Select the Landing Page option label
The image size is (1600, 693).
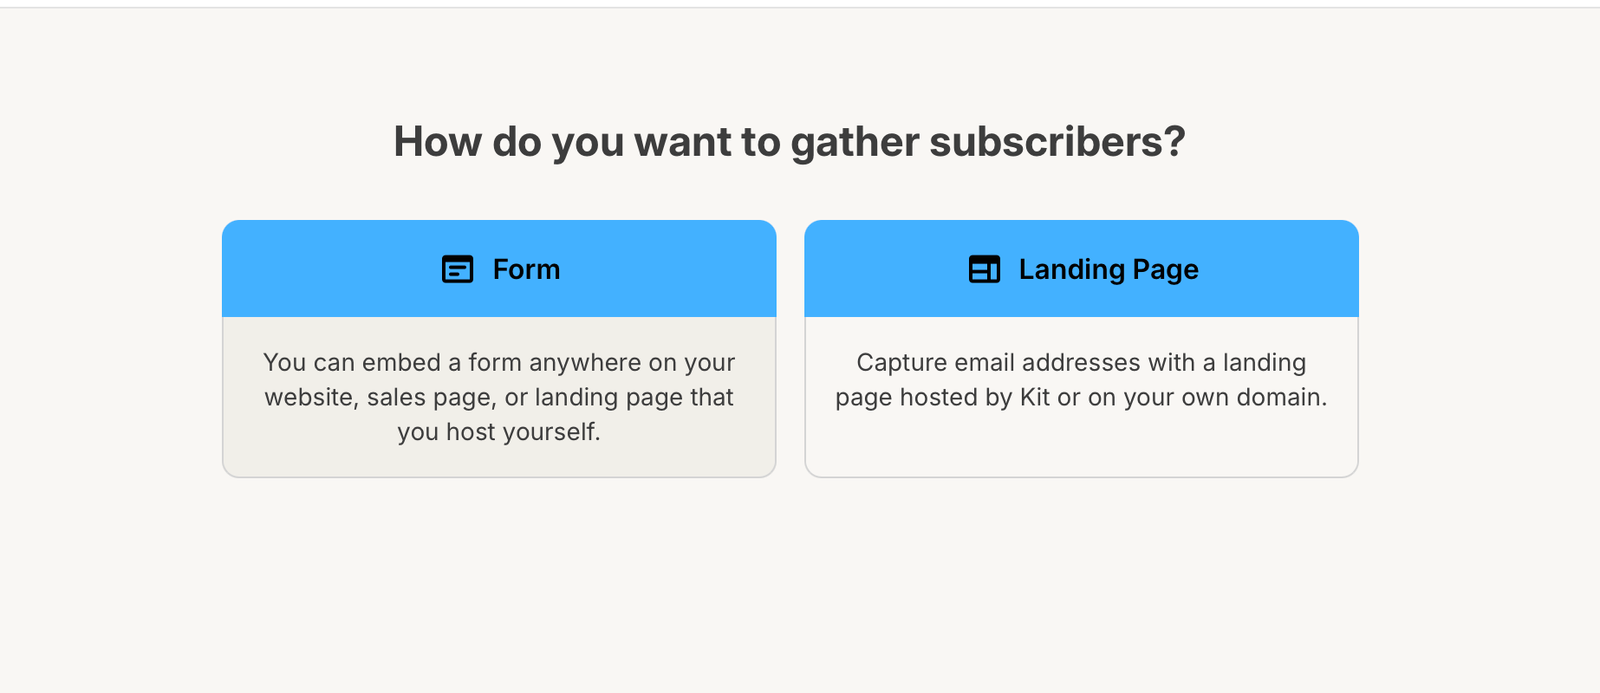click(x=1108, y=269)
